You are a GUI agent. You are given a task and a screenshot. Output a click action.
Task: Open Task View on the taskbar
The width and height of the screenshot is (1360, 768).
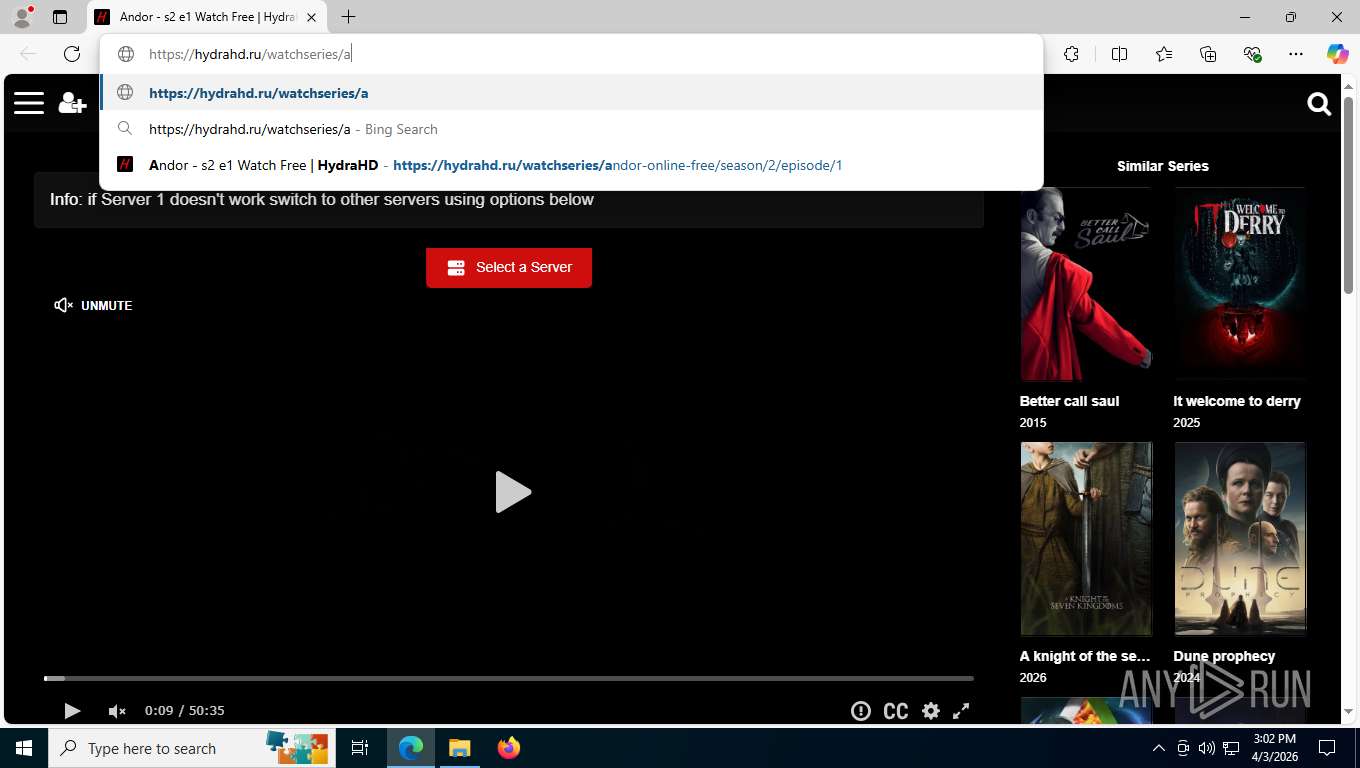(360, 748)
